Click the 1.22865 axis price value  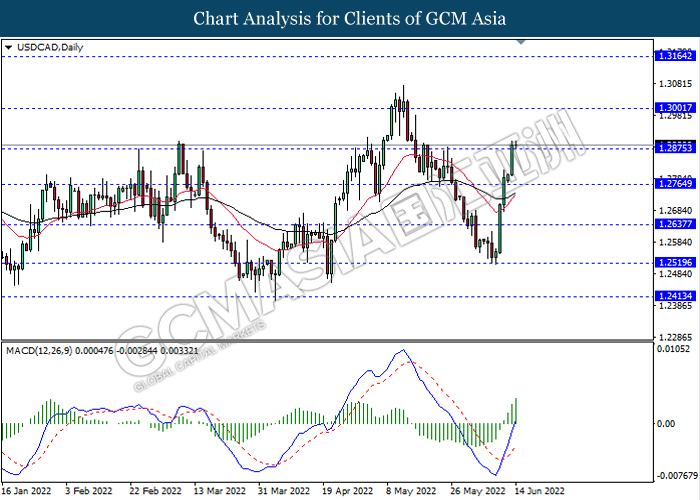click(675, 337)
